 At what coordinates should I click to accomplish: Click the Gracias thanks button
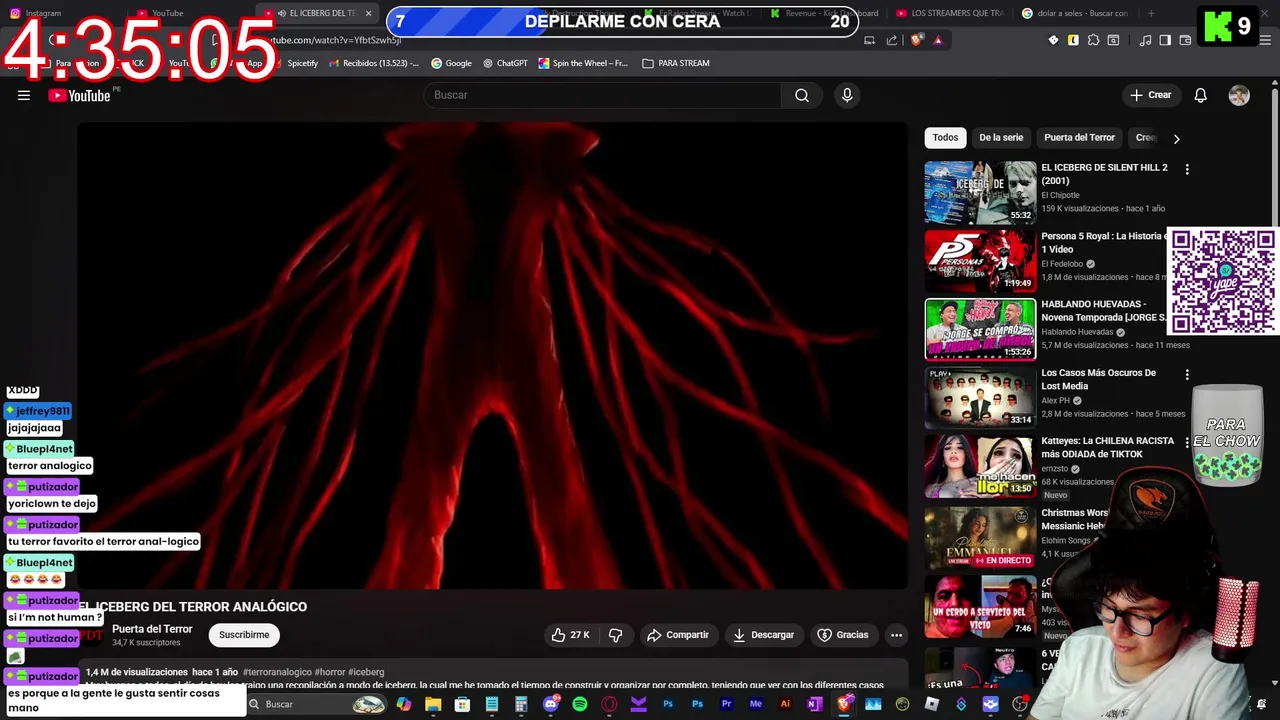(x=843, y=635)
